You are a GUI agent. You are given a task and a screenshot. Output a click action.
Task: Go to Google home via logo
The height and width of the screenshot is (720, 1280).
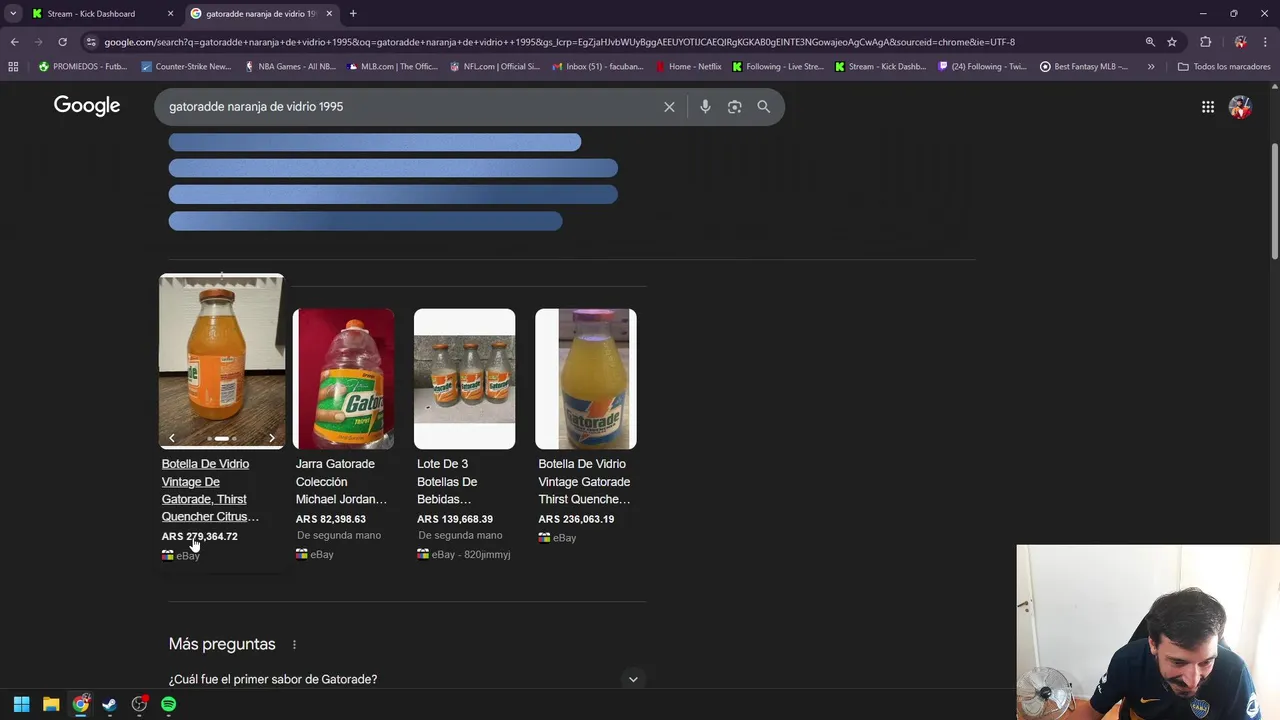coord(87,106)
